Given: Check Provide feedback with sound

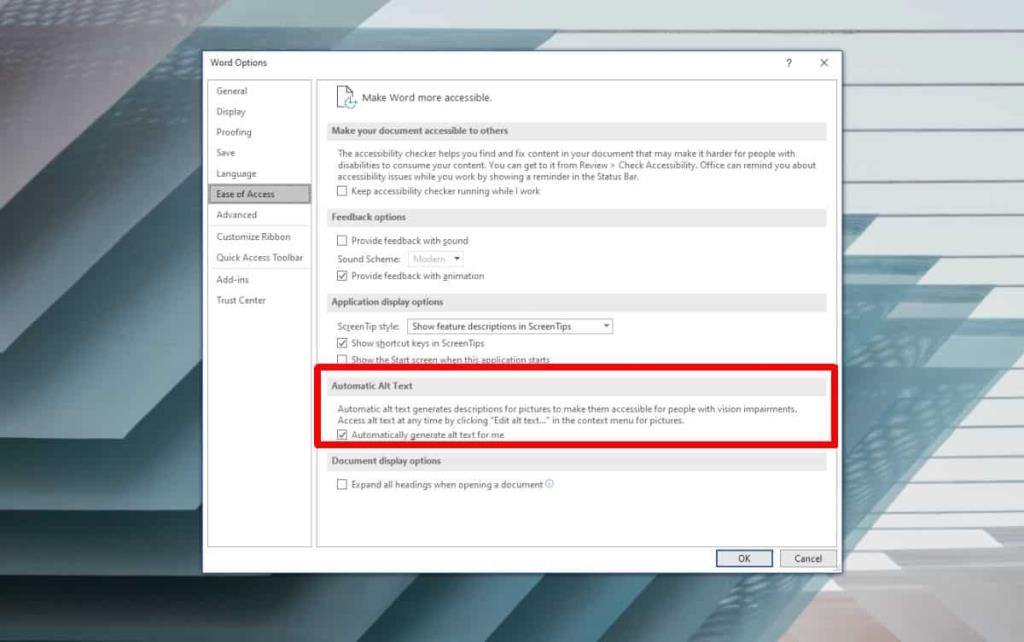Looking at the screenshot, I should pyautogui.click(x=340, y=240).
